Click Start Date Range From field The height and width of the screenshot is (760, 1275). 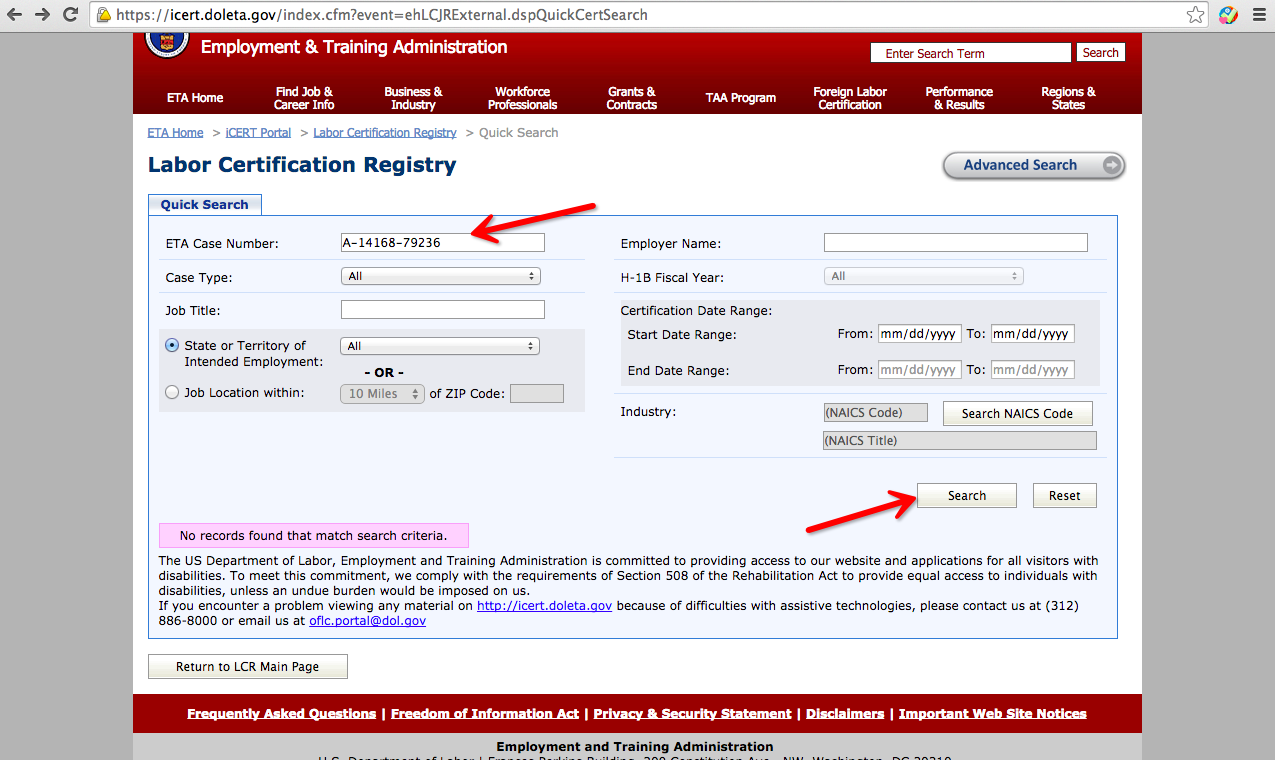point(920,334)
